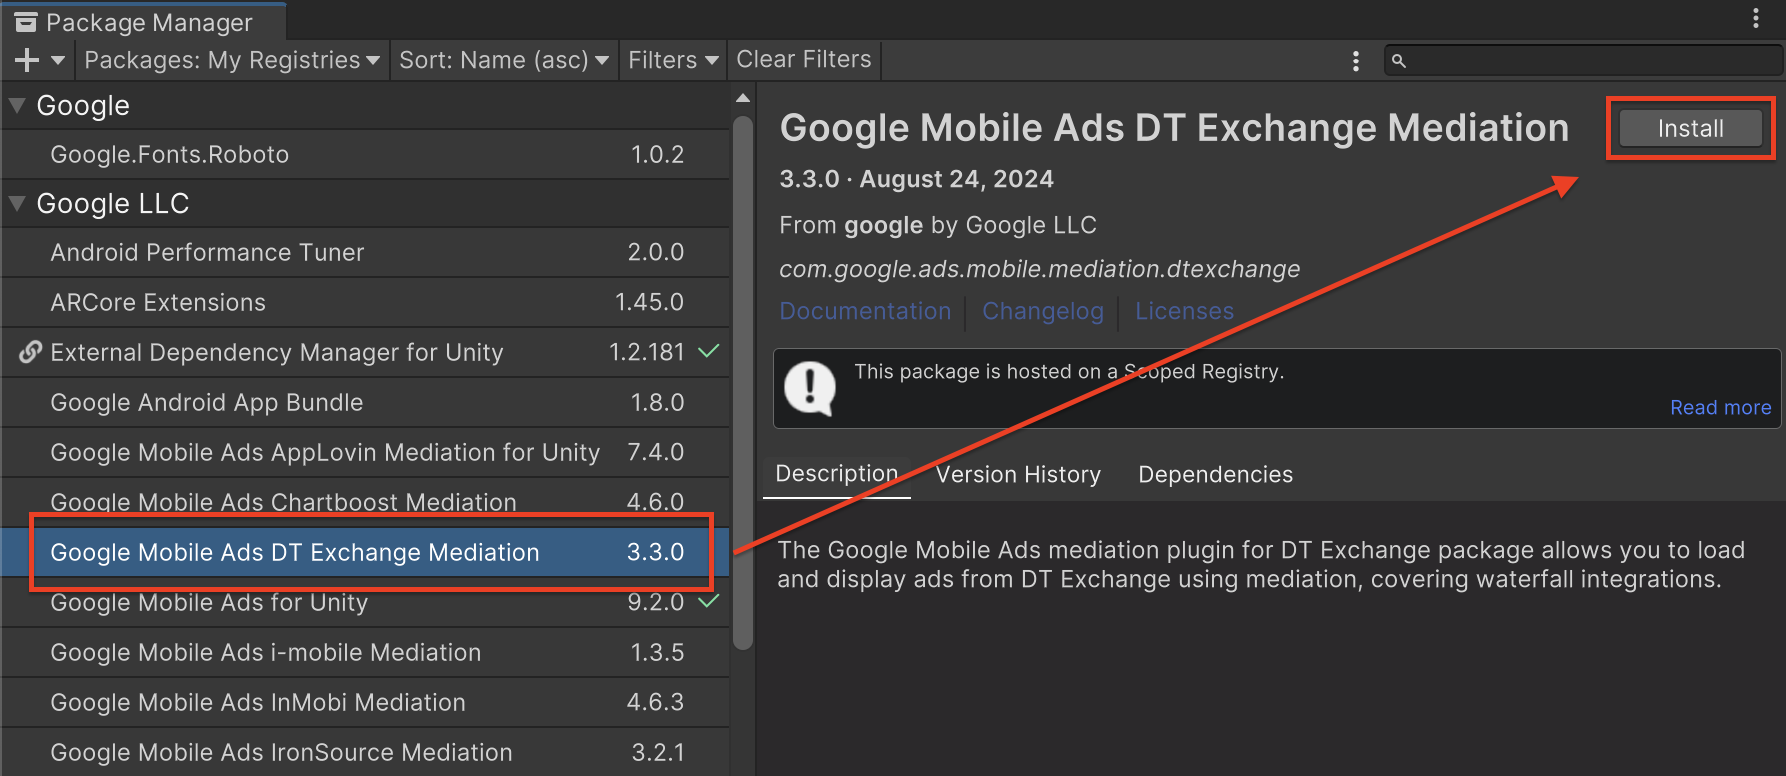Open the Sort: Name (asc) dropdown
Image resolution: width=1786 pixels, height=776 pixels.
point(503,61)
